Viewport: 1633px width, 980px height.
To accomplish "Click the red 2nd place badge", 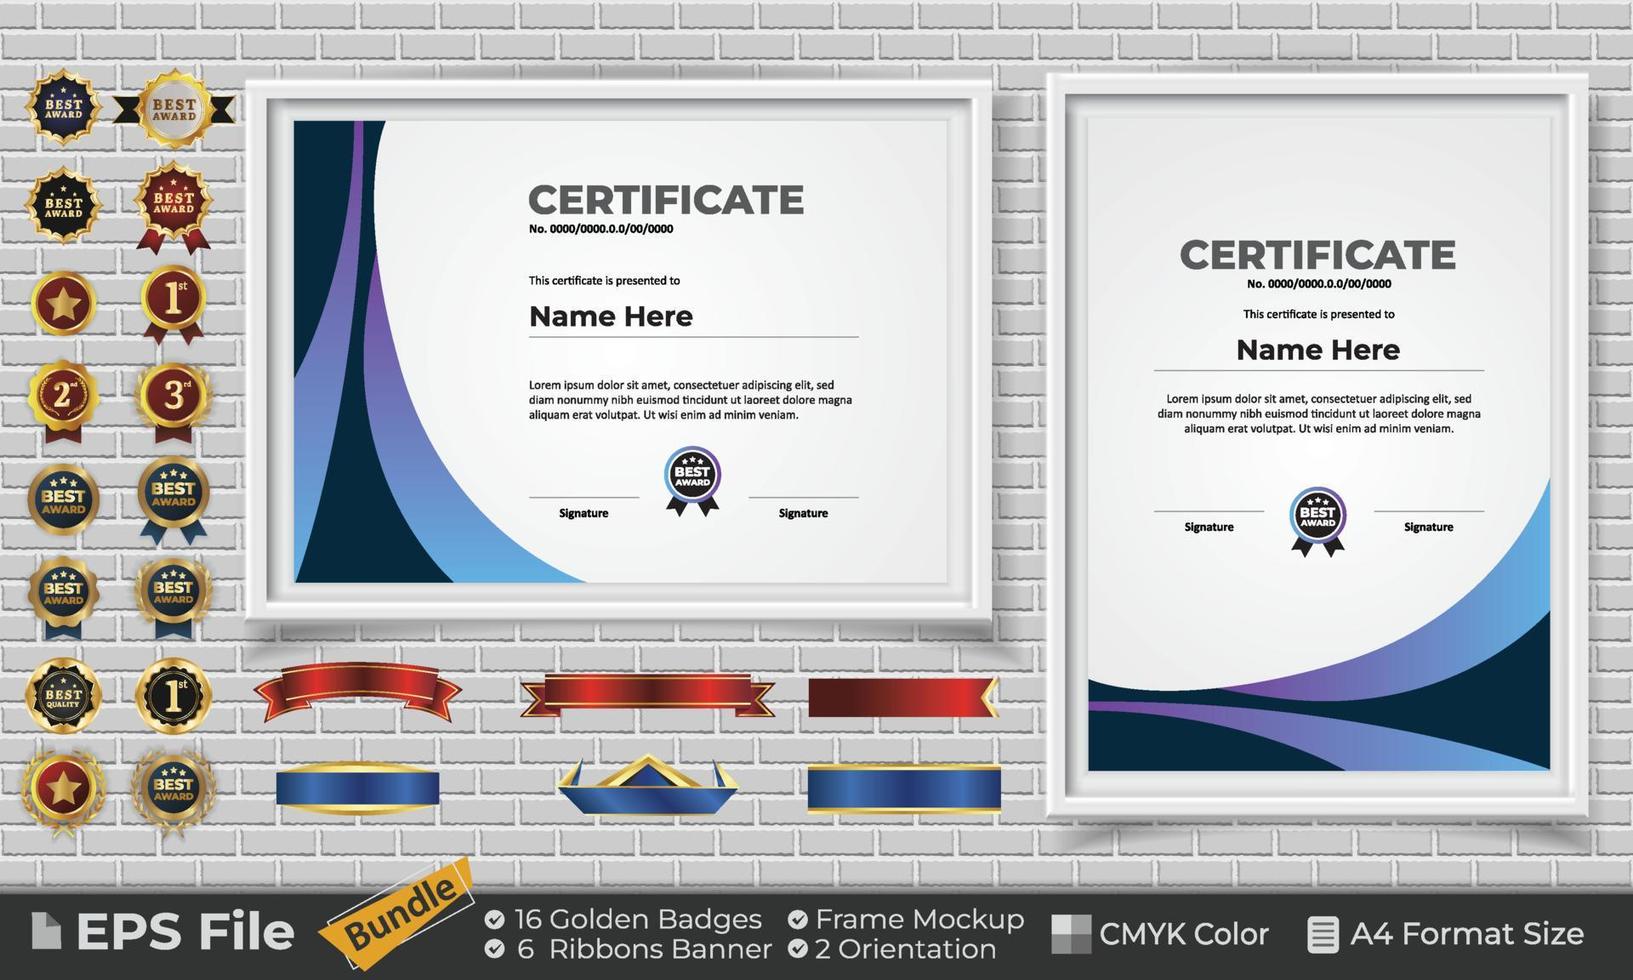I will (63, 400).
